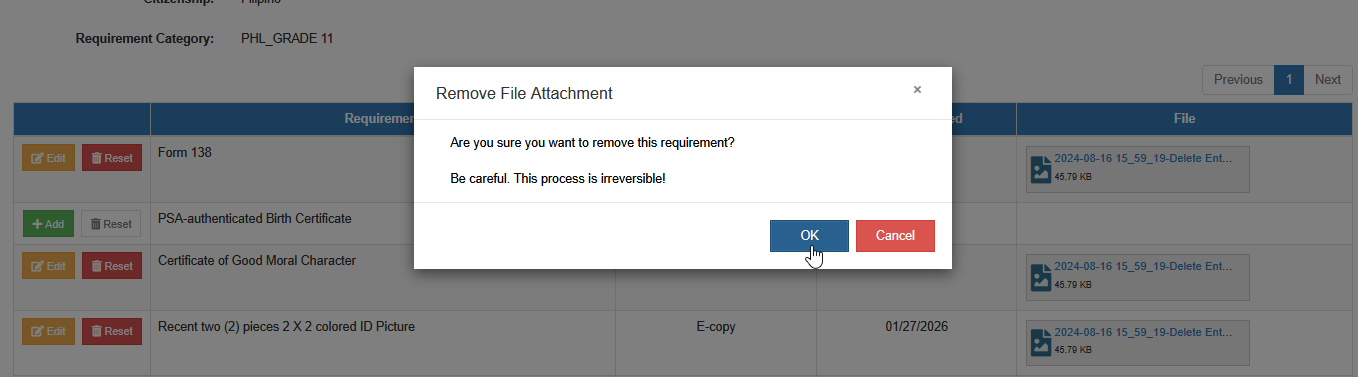Cancel the Remove File Attachment dialog
The height and width of the screenshot is (377, 1358).
[895, 236]
